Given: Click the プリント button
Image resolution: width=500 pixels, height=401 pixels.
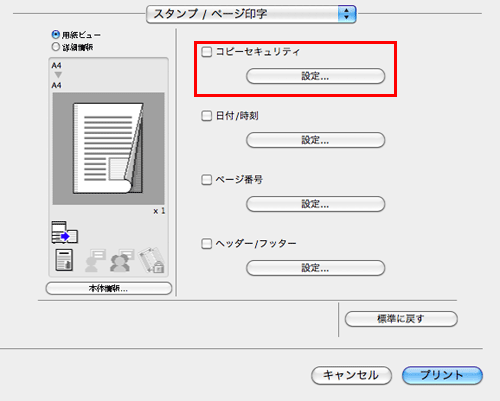Looking at the screenshot, I should tap(442, 375).
